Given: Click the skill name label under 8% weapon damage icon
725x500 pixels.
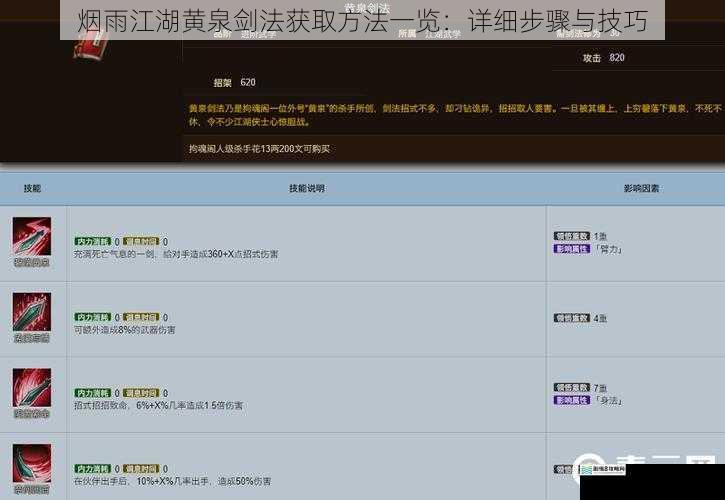Looking at the screenshot, I should pyautogui.click(x=32, y=338).
